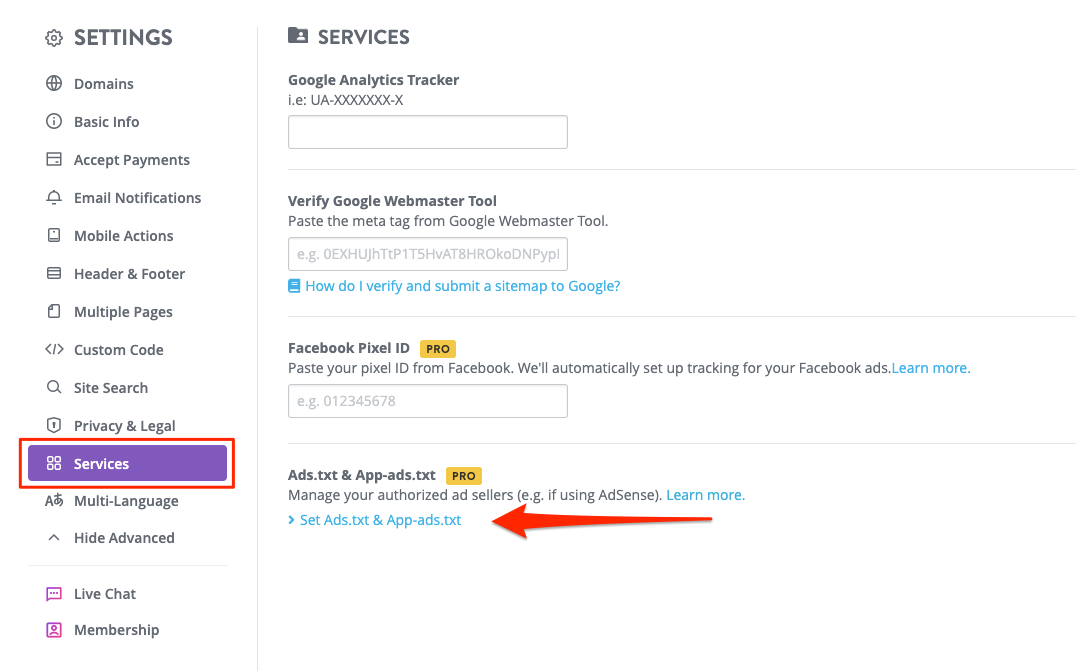Image resolution: width=1076 pixels, height=671 pixels.
Task: Open Live Chat via the chat bubble icon
Action: point(54,593)
